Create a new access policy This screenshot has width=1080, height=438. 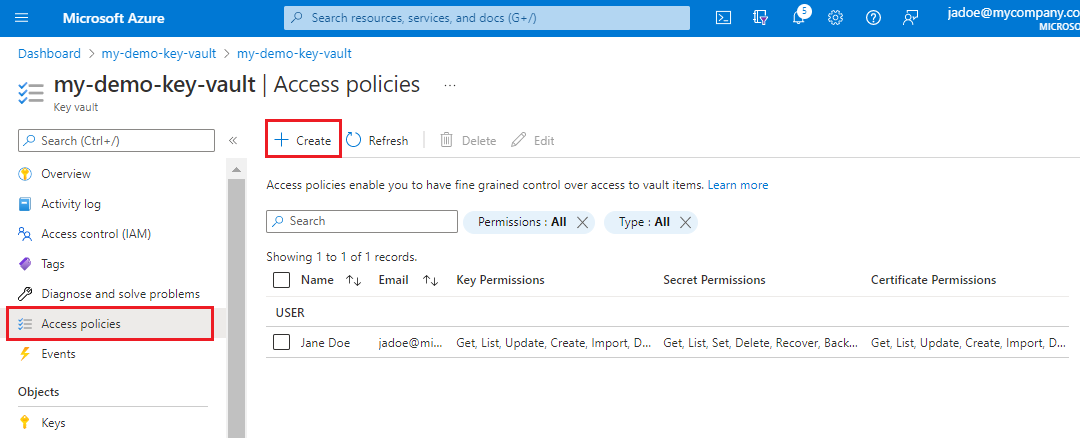(304, 141)
